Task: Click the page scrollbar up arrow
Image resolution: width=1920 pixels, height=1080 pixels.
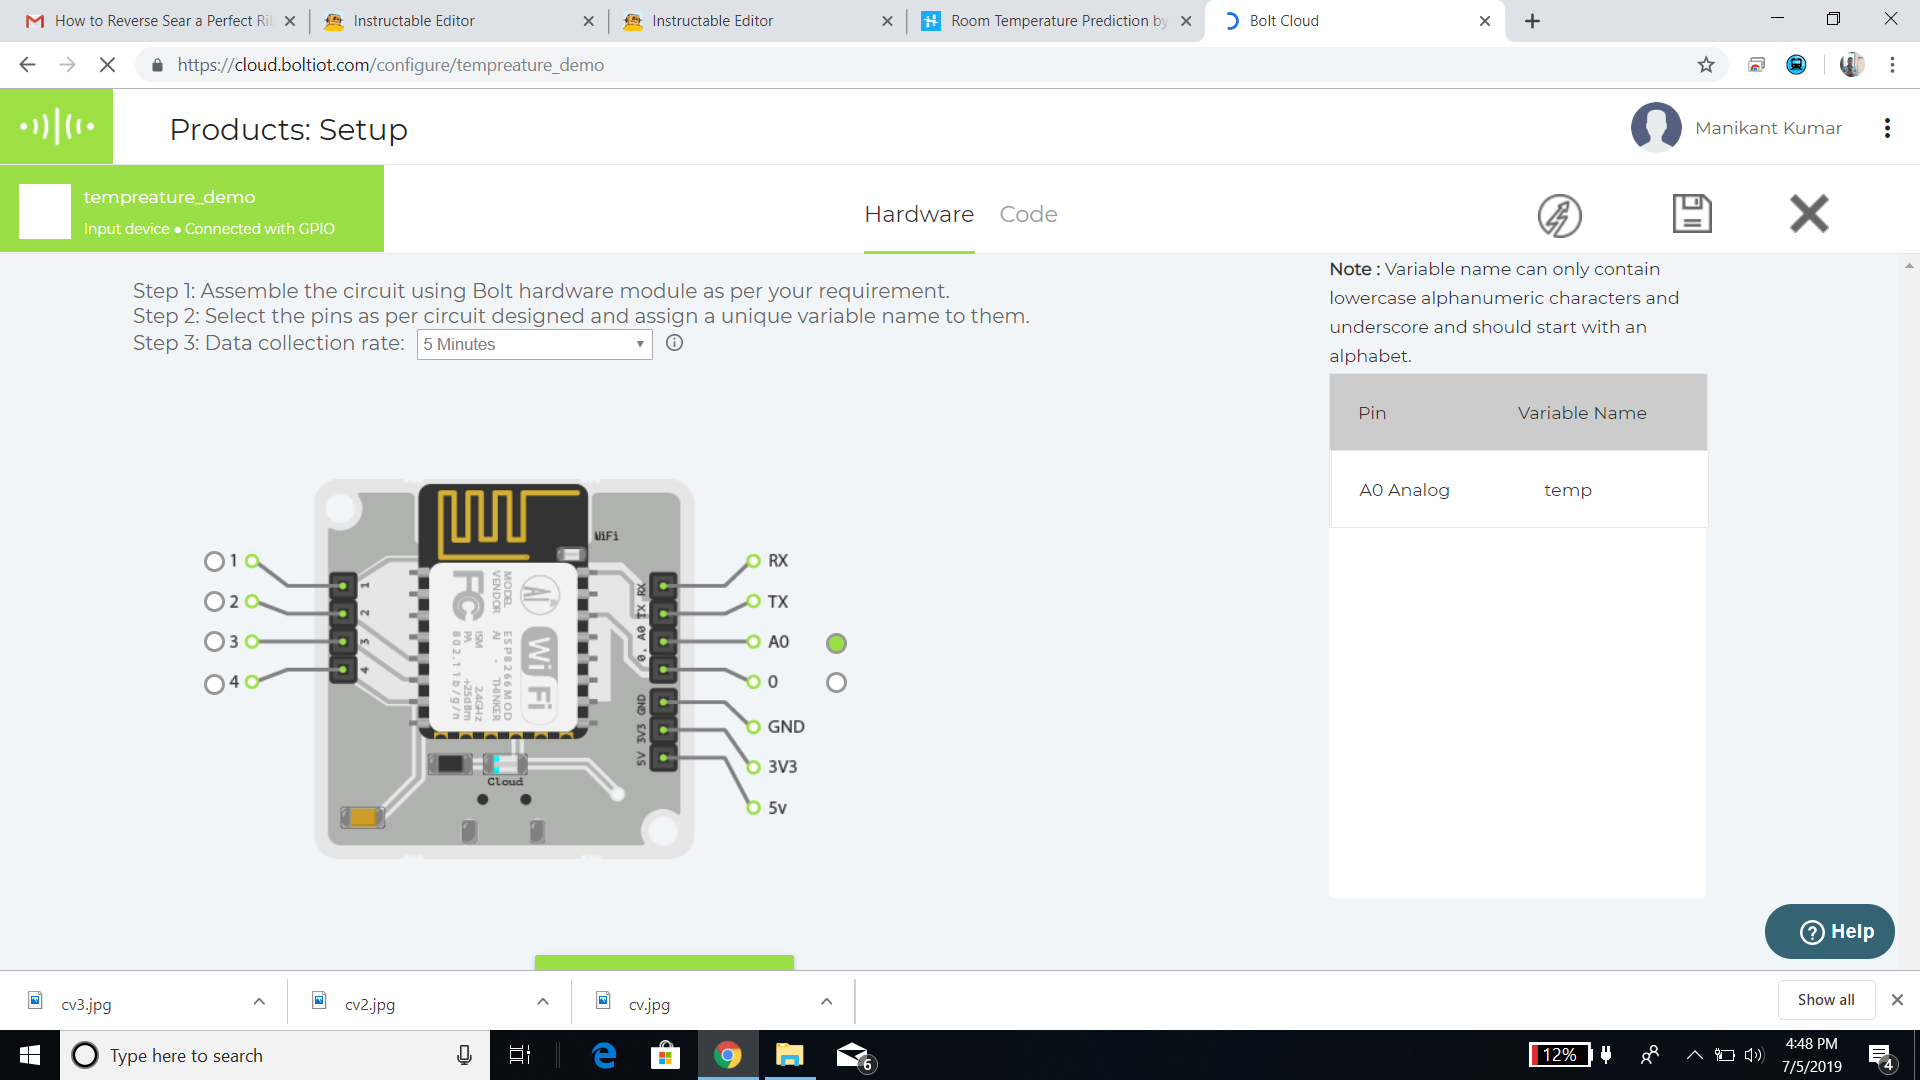Action: point(1909,266)
